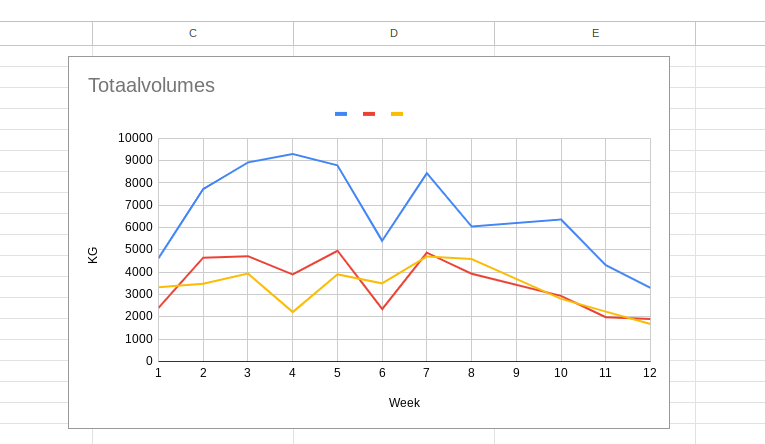Click week 6 label on horizontal axis

pos(382,373)
